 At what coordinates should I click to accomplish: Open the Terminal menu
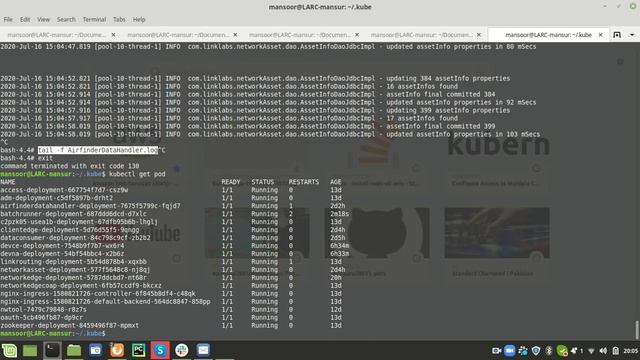tap(94, 20)
